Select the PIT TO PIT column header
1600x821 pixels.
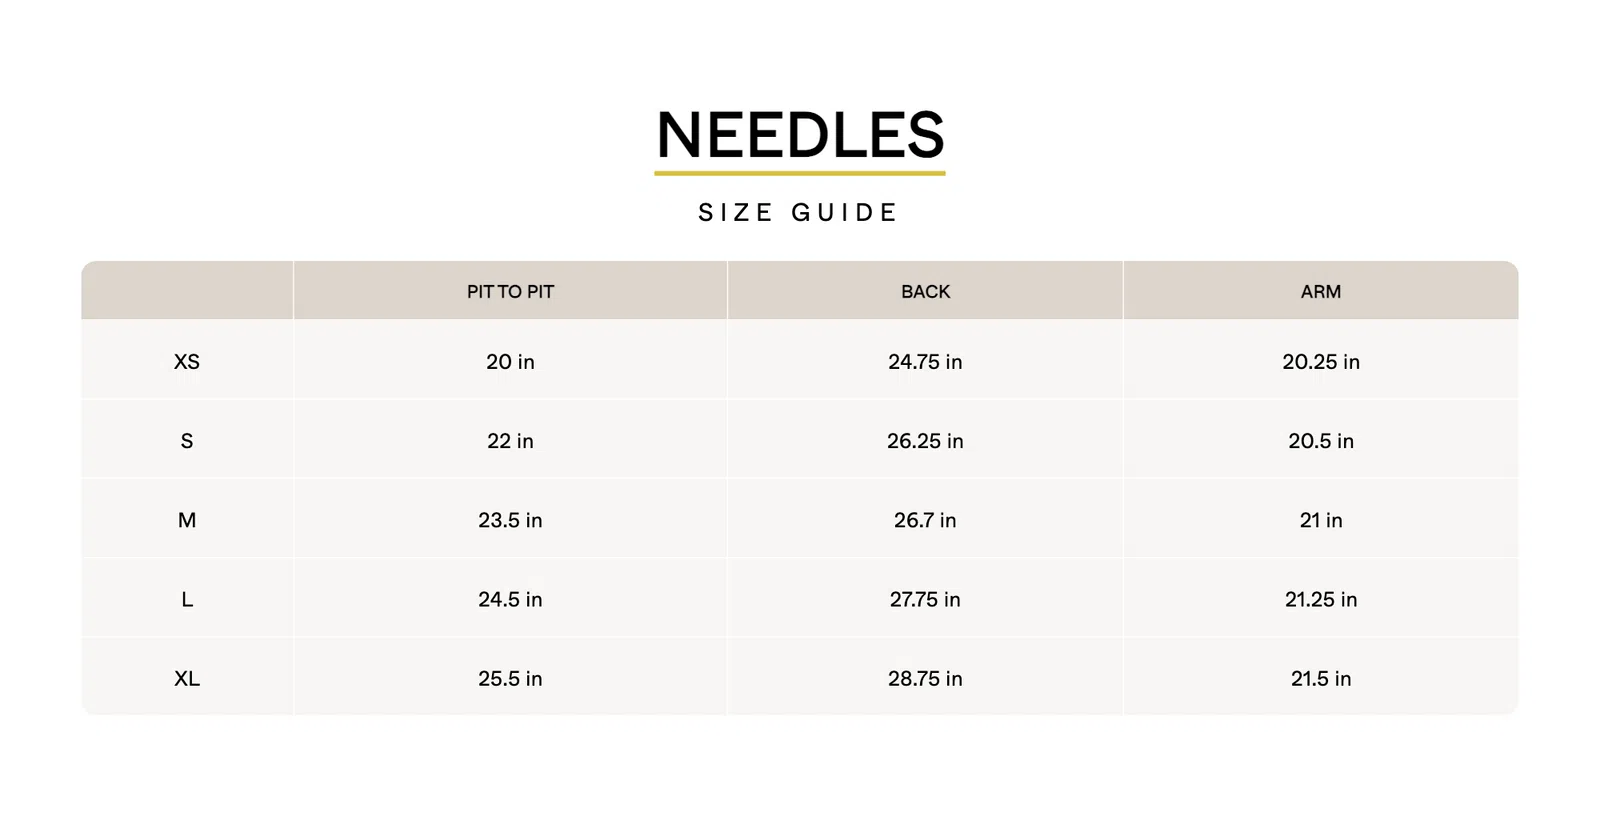tap(510, 292)
